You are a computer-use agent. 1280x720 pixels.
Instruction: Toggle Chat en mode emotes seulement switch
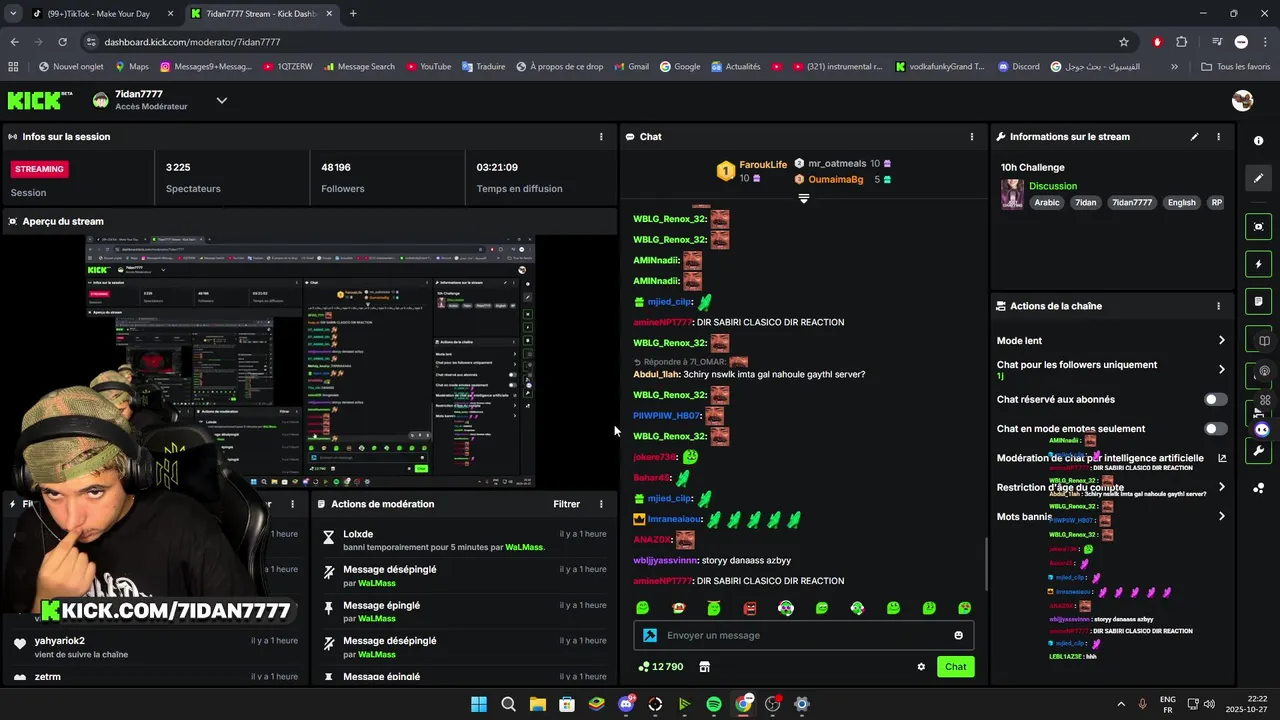[x=1215, y=429]
